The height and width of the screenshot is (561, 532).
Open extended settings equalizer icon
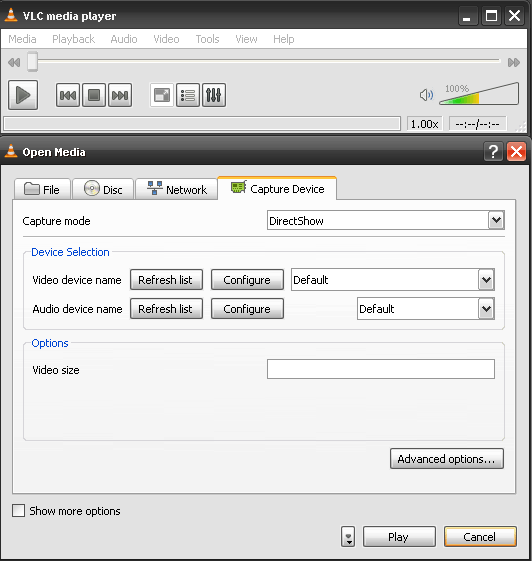(x=214, y=95)
